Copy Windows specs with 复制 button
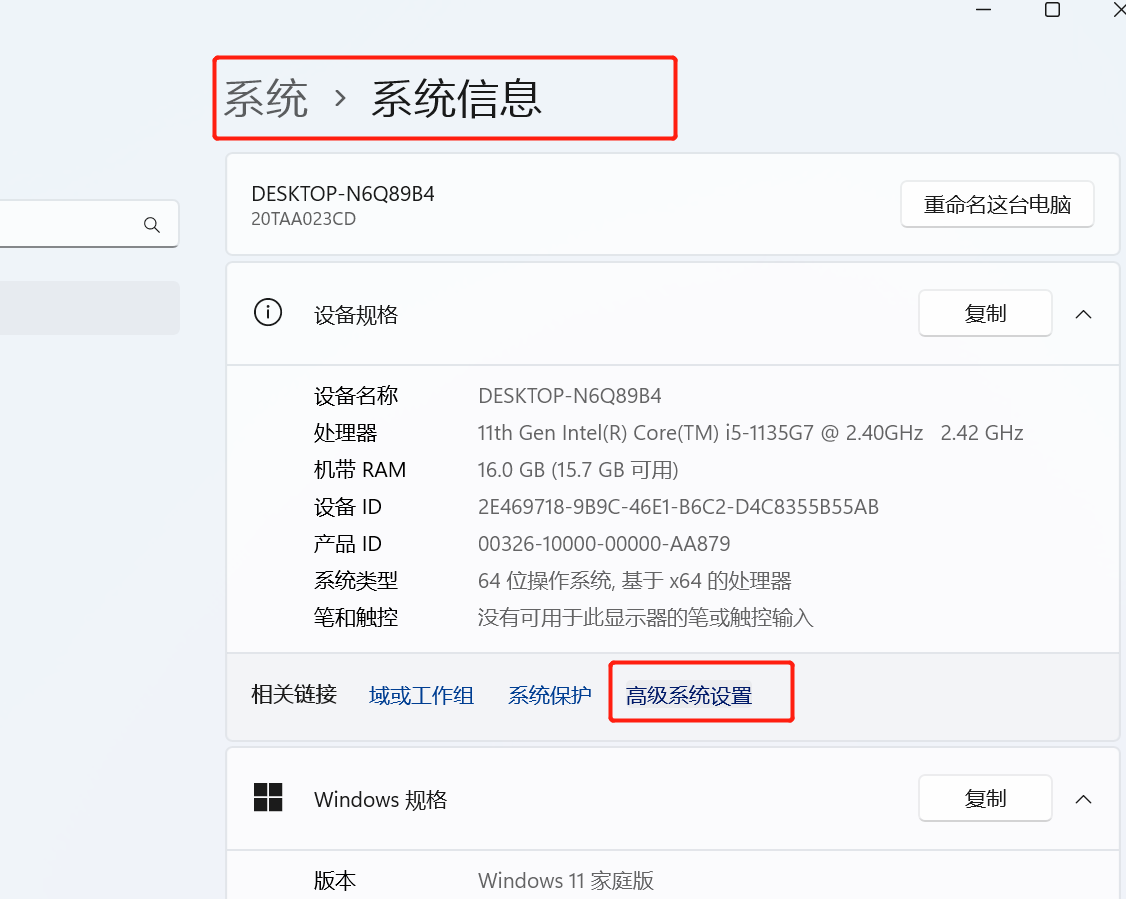The width and height of the screenshot is (1126, 899). [985, 798]
